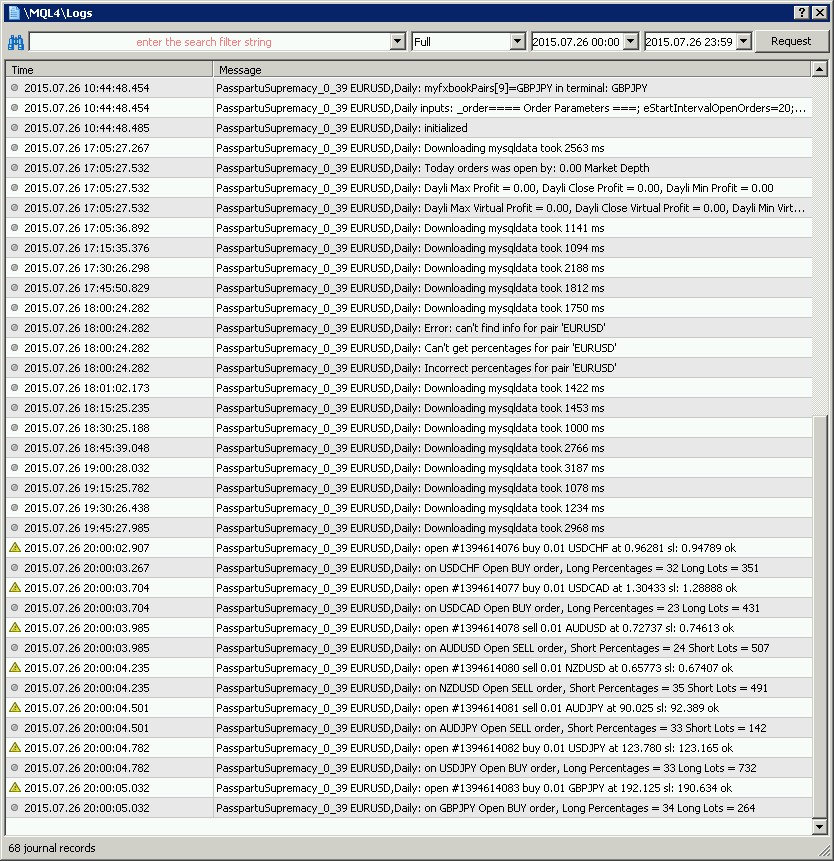
Task: Select the 'open #1394614076 buy 0.01 USDCHF' message
Action: [x=476, y=548]
